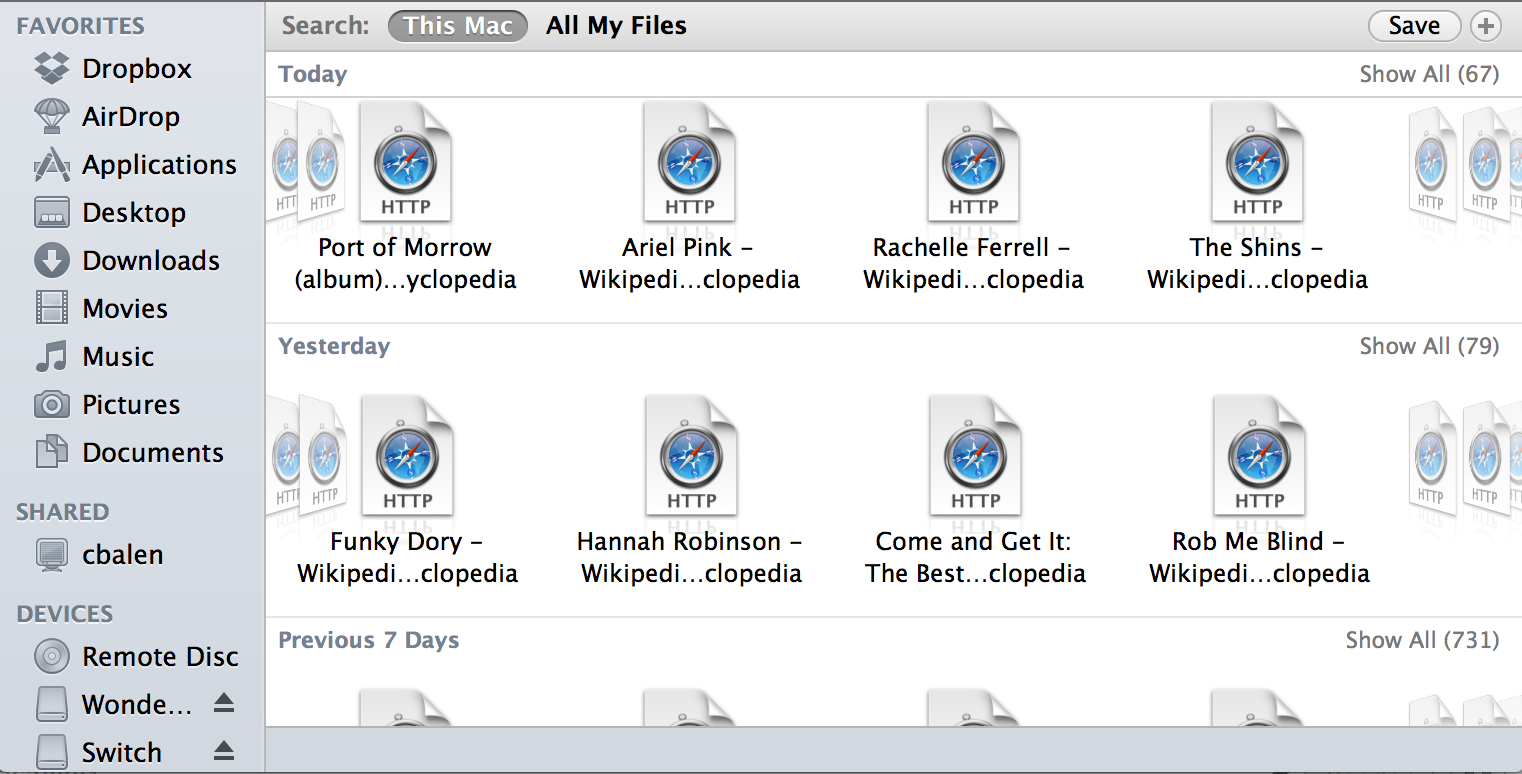
Task: Open Dropbox icon in Favorites sidebar
Action: tap(52, 68)
